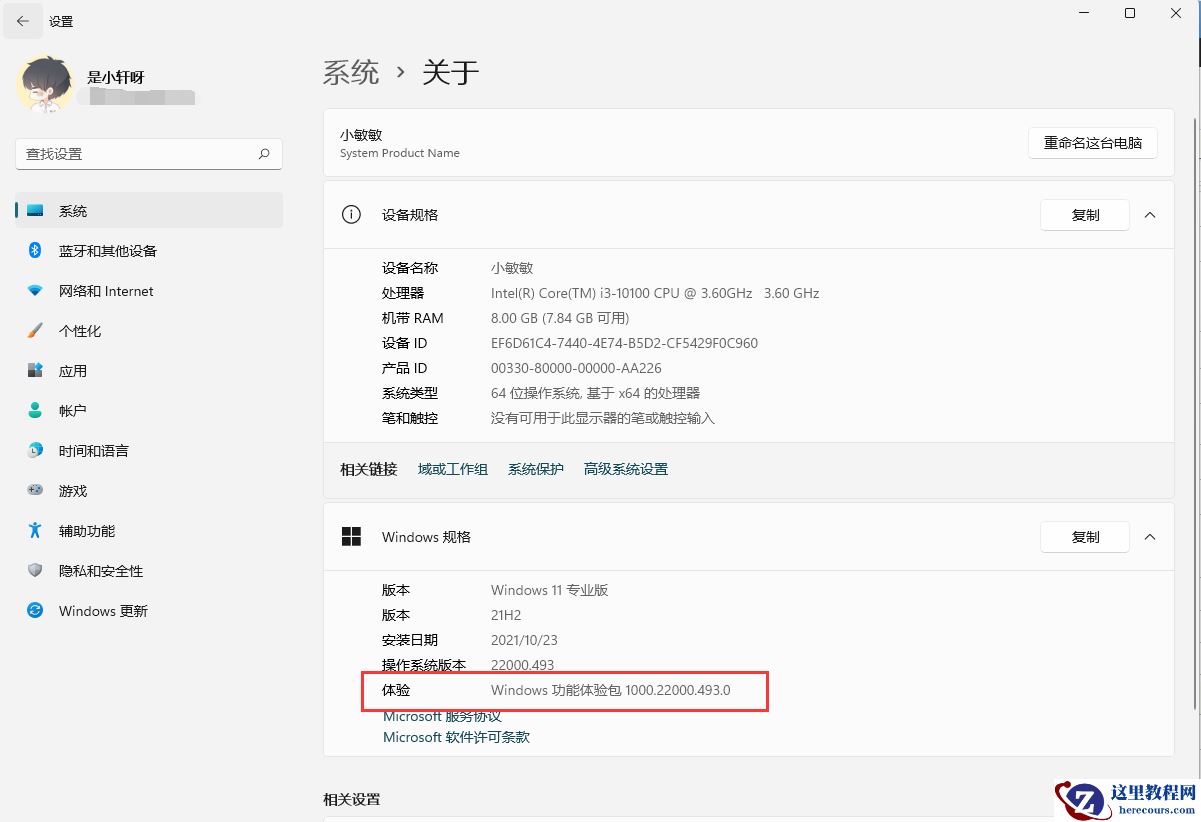Click the 查找设置 search field
This screenshot has height=822, width=1201.
[148, 154]
